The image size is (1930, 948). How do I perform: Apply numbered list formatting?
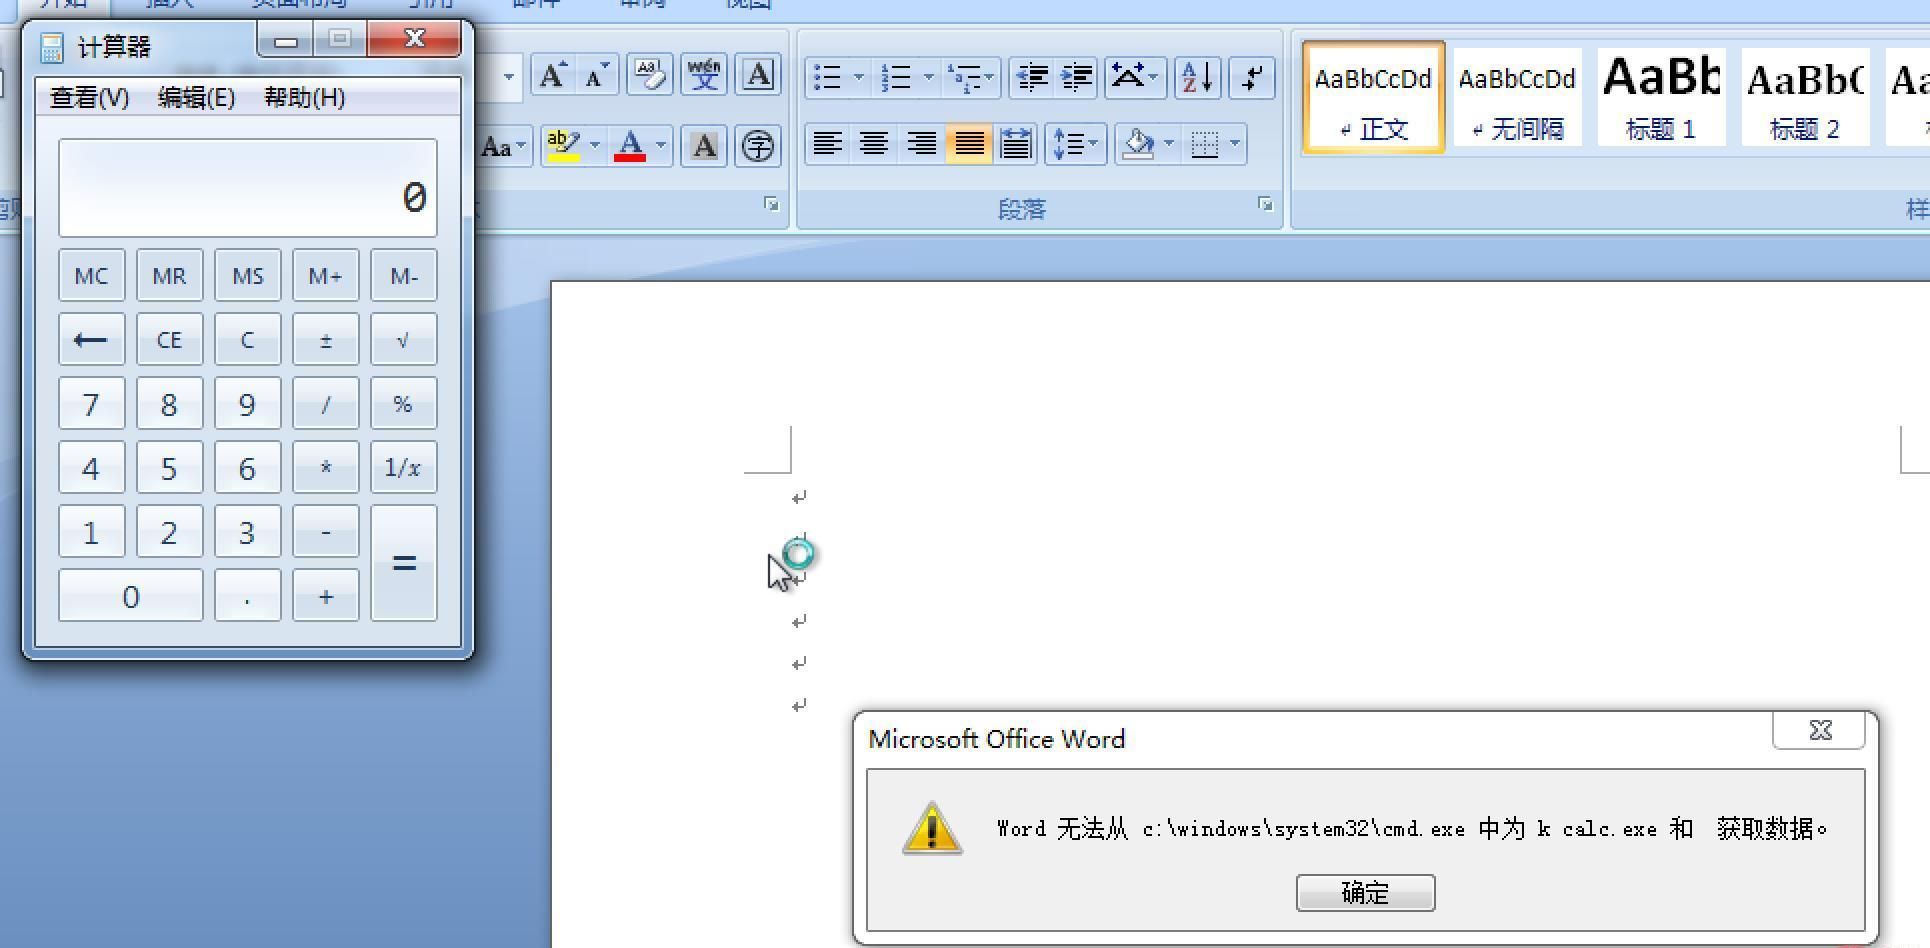897,77
